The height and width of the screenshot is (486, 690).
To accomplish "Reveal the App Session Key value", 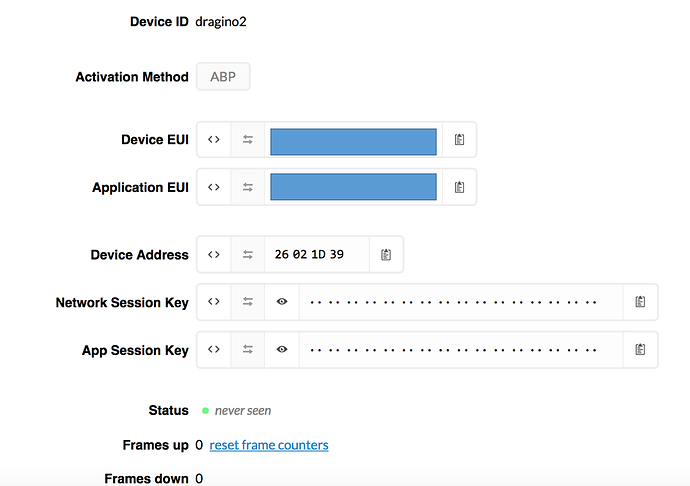I will pyautogui.click(x=282, y=350).
